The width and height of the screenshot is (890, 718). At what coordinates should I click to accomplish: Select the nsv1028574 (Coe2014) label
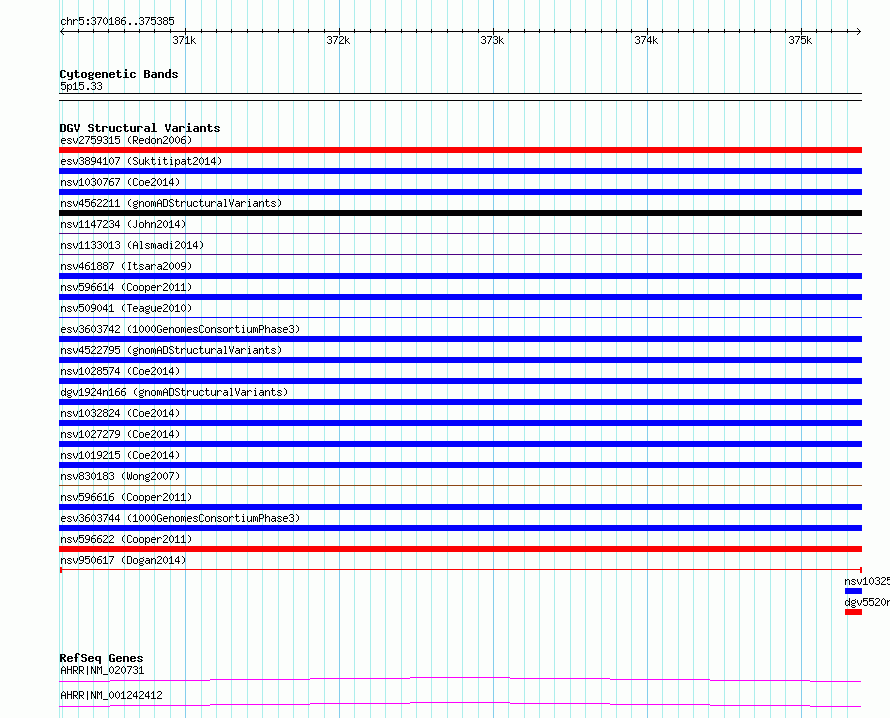pos(120,371)
